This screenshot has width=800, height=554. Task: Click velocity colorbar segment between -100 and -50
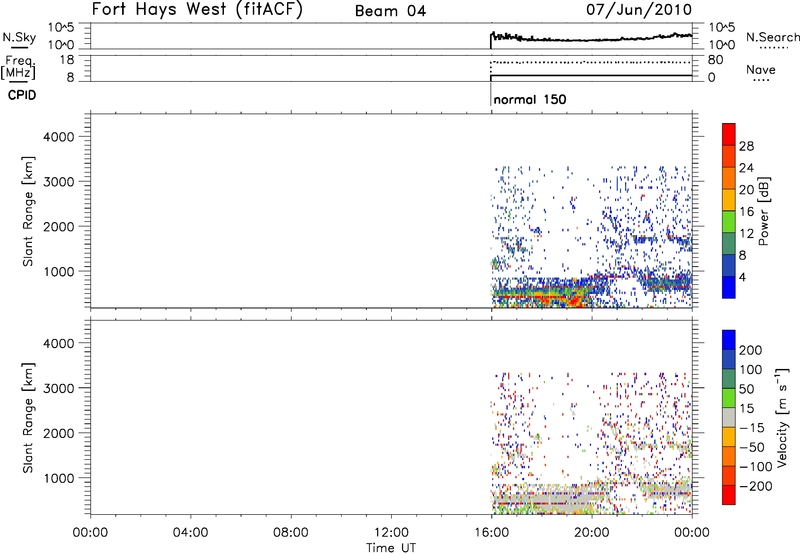pyautogui.click(x=729, y=456)
